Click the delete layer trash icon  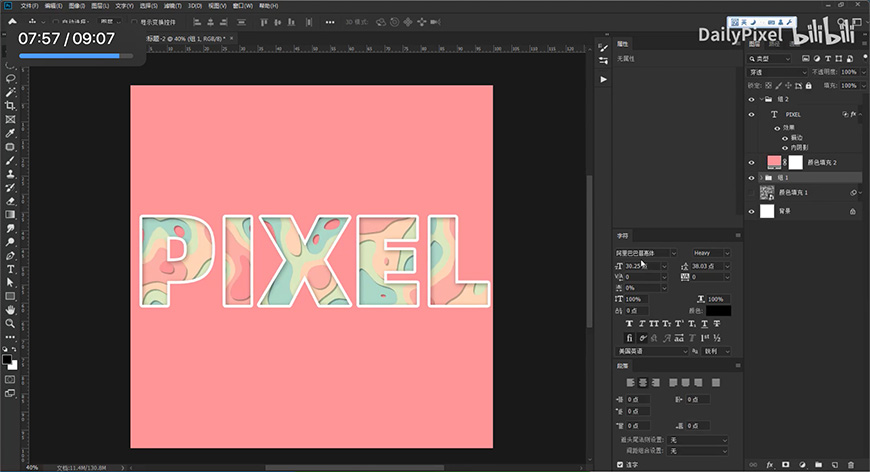(850, 465)
